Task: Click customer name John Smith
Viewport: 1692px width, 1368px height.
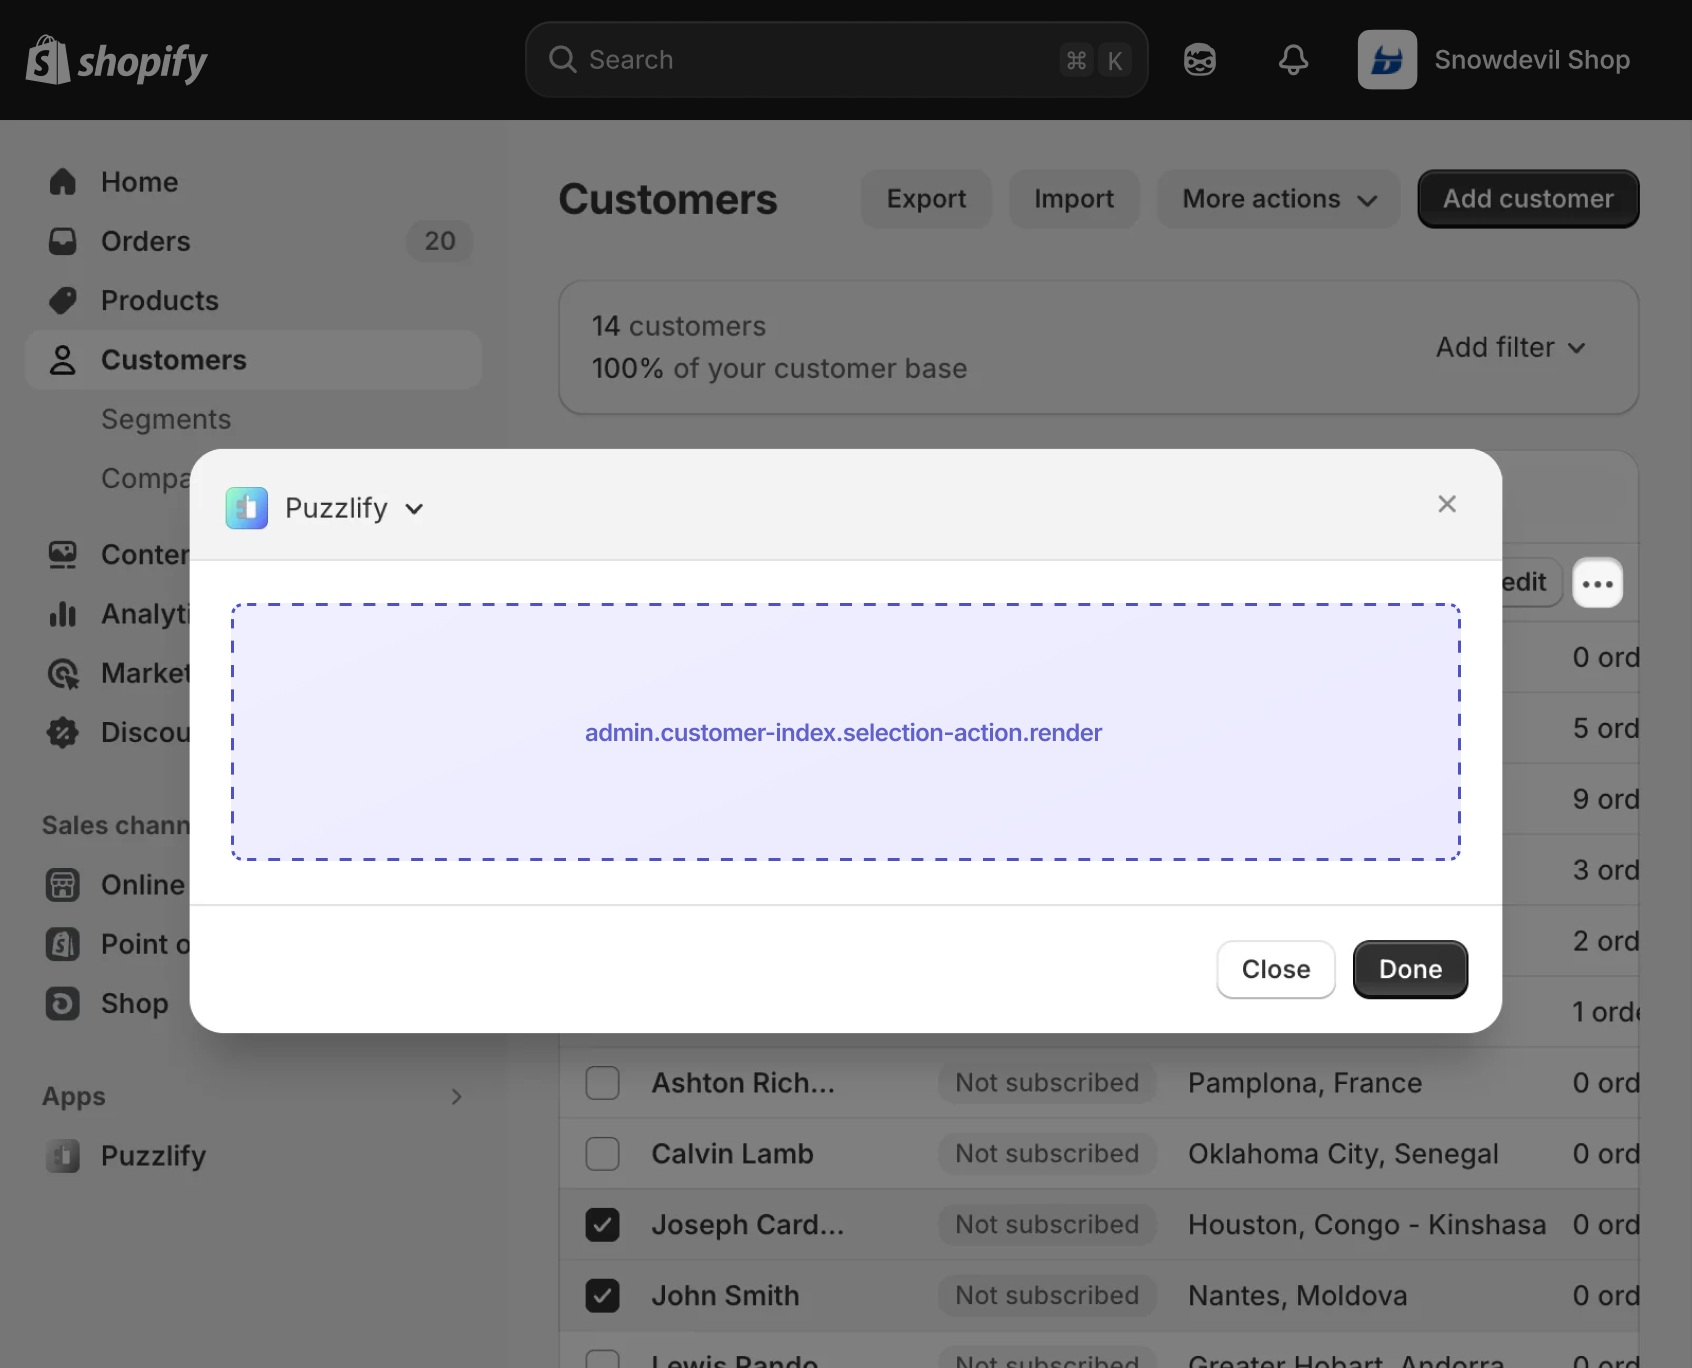Action: click(x=725, y=1296)
